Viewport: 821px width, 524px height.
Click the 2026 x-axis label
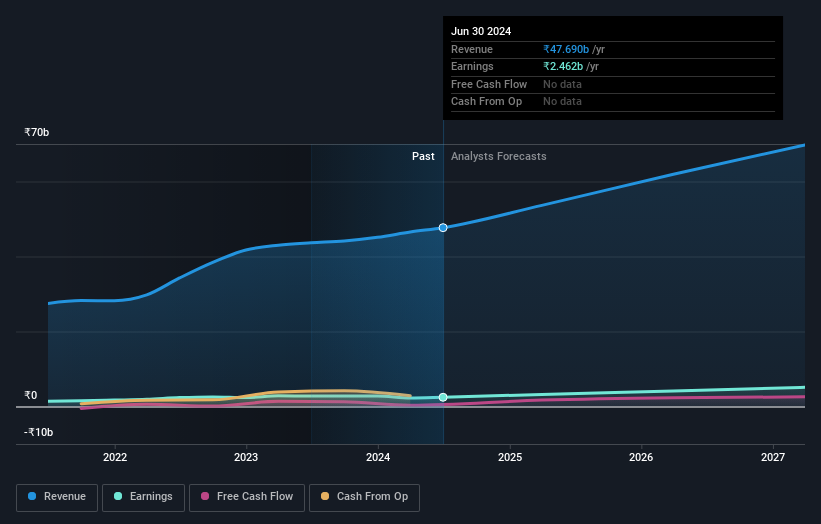click(x=641, y=458)
